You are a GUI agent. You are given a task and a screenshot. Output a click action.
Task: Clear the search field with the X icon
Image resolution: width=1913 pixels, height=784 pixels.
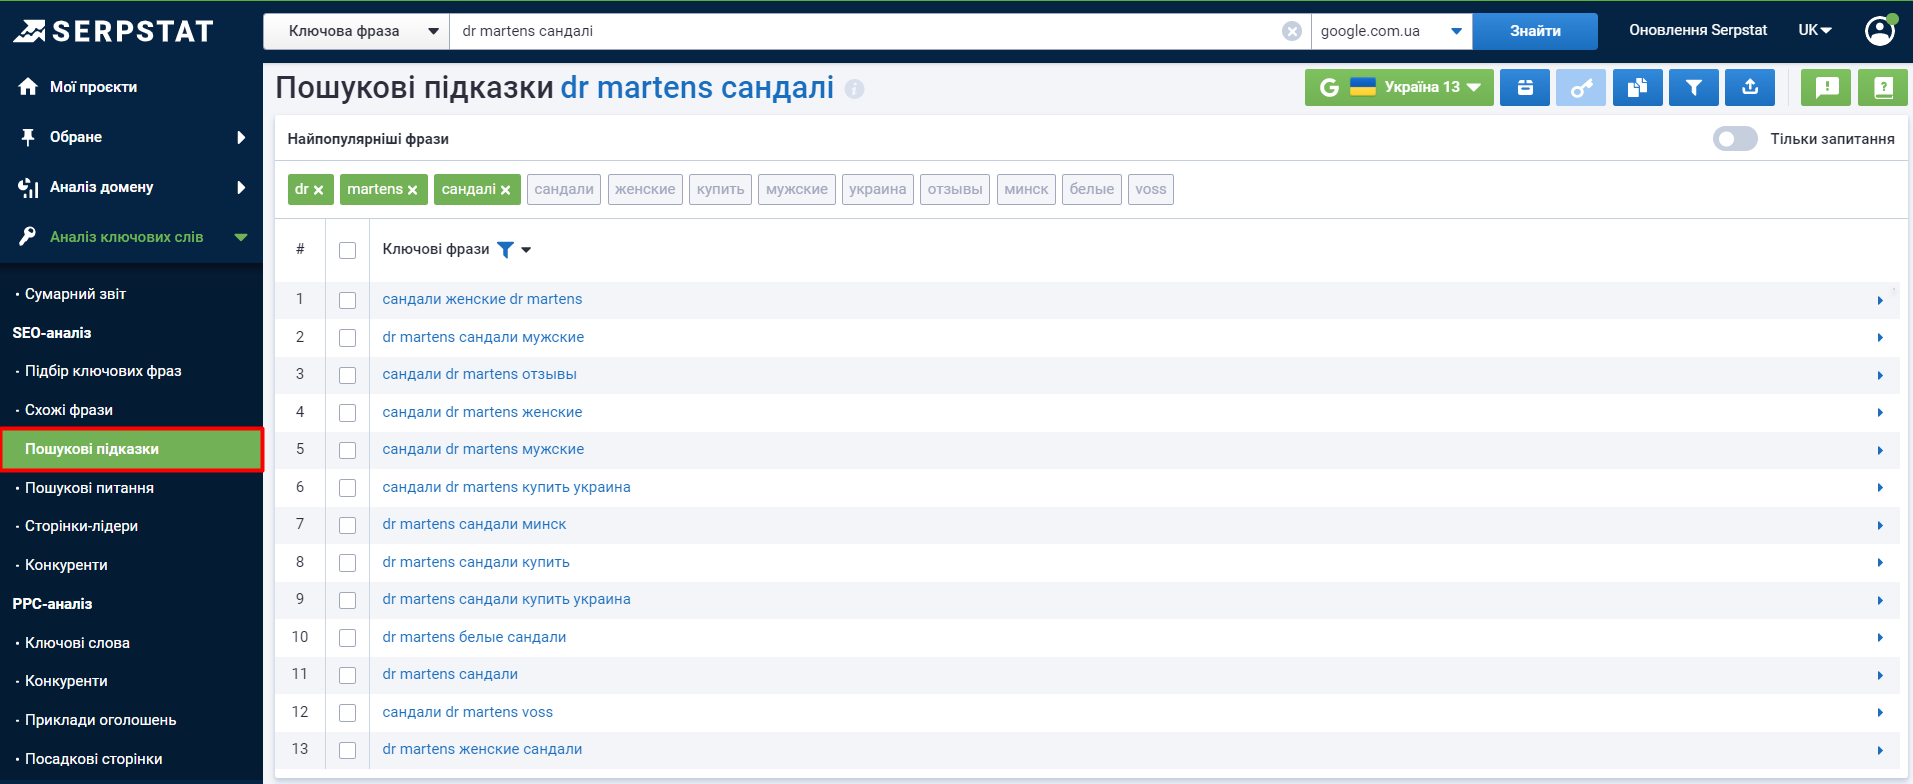(1292, 31)
